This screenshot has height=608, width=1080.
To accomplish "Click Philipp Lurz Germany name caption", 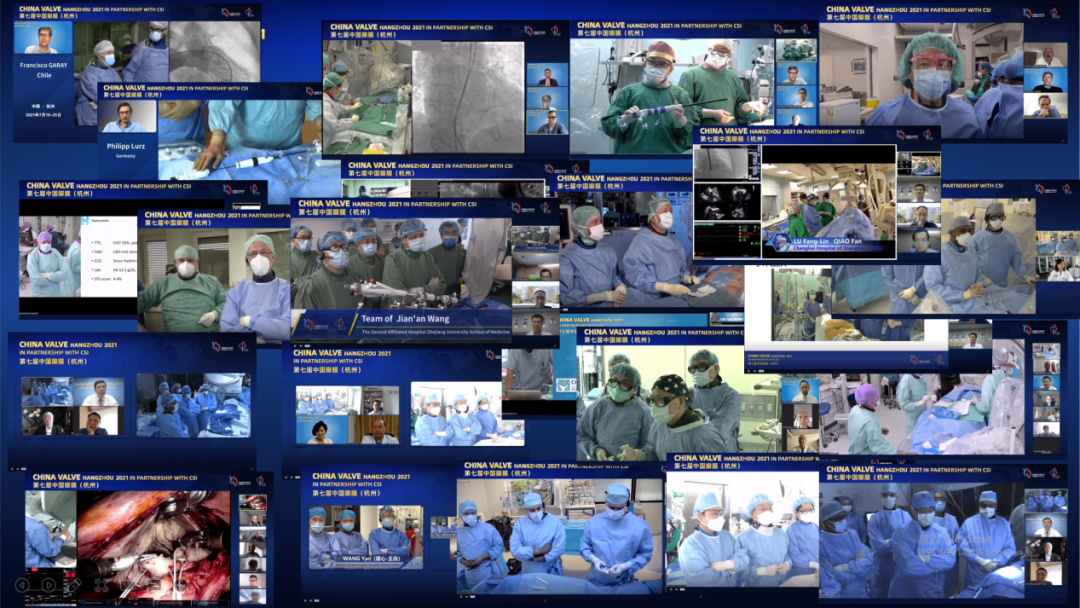I will click(127, 146).
